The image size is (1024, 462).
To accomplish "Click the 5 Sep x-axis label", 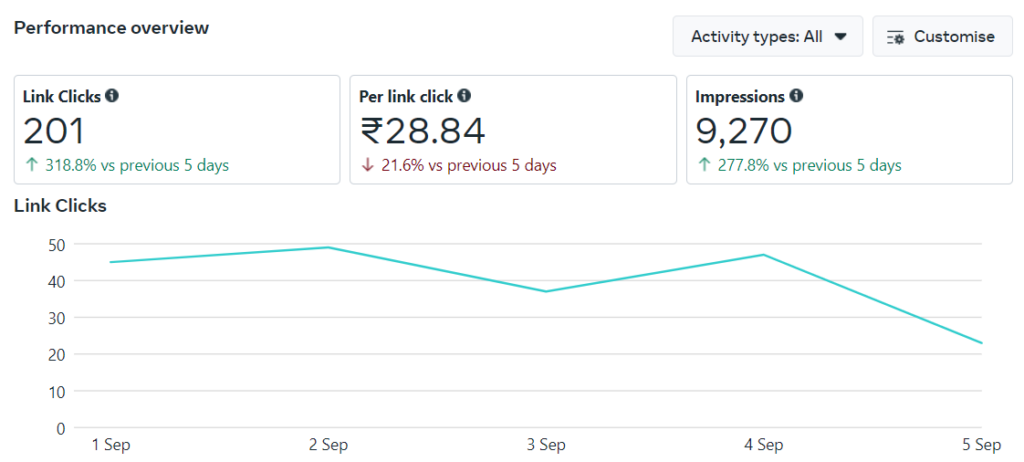I will click(982, 446).
